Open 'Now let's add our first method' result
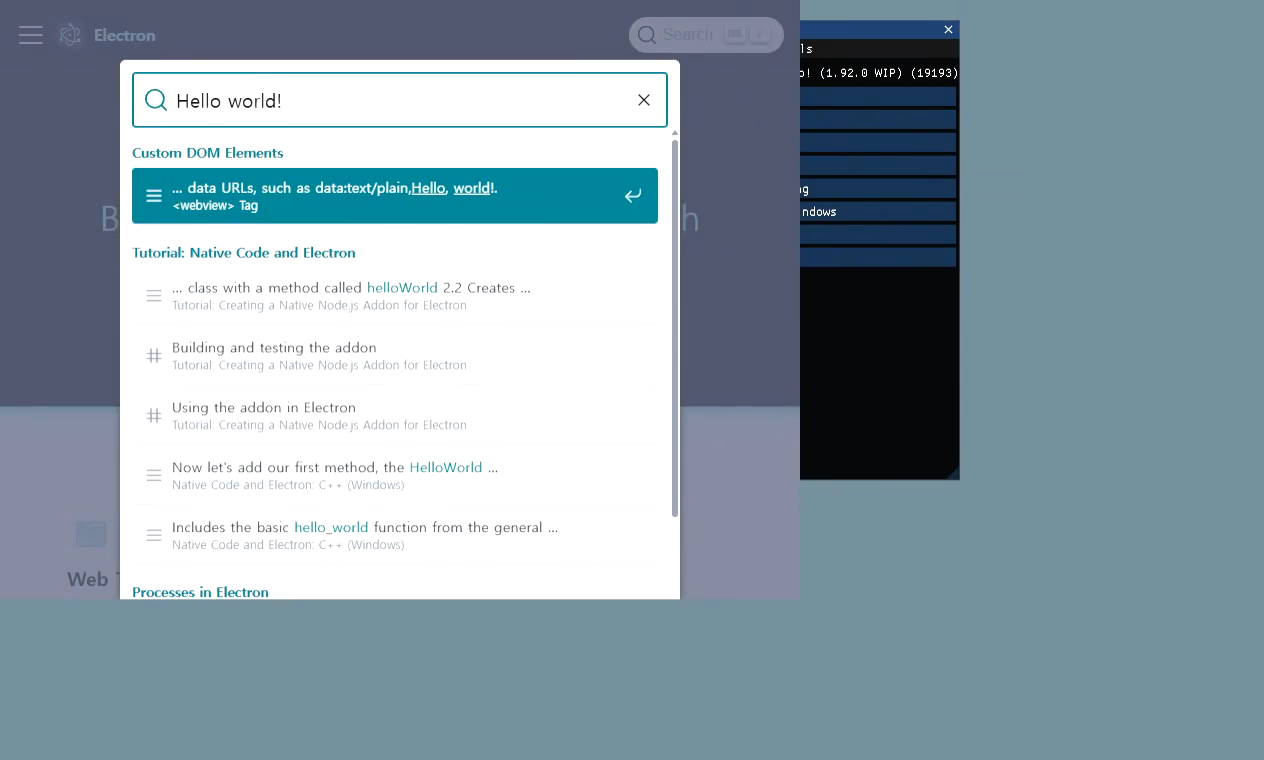 (x=395, y=476)
